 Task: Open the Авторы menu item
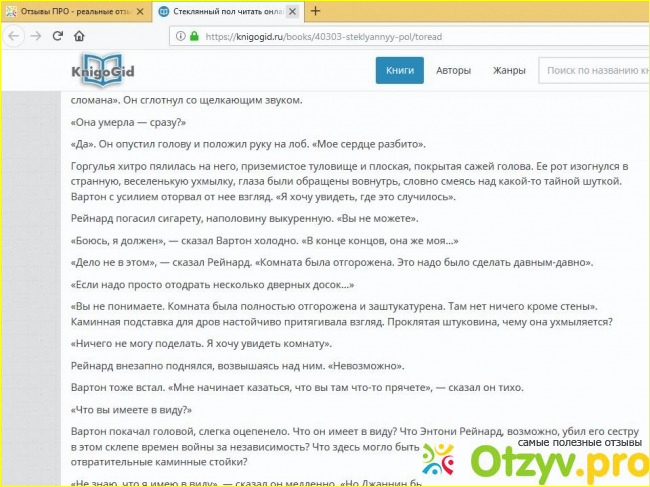click(x=453, y=71)
